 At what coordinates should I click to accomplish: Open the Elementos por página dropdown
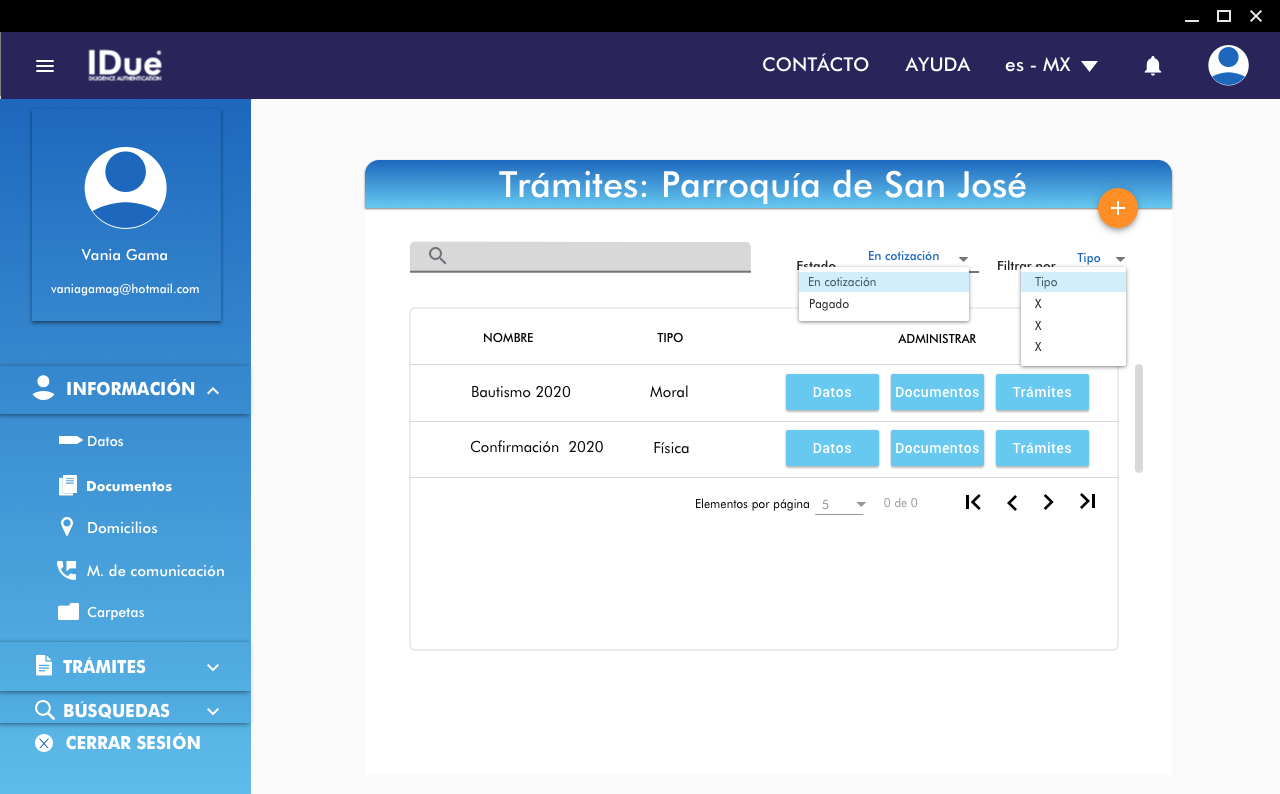841,505
